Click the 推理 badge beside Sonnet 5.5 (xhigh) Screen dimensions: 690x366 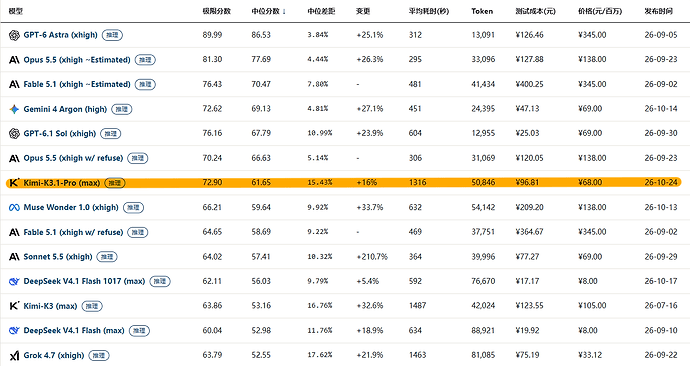107,256
